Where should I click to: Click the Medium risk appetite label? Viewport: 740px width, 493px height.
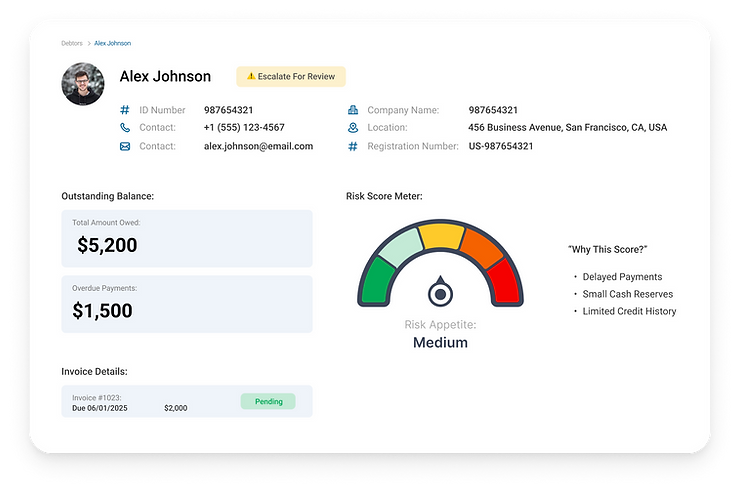[440, 343]
